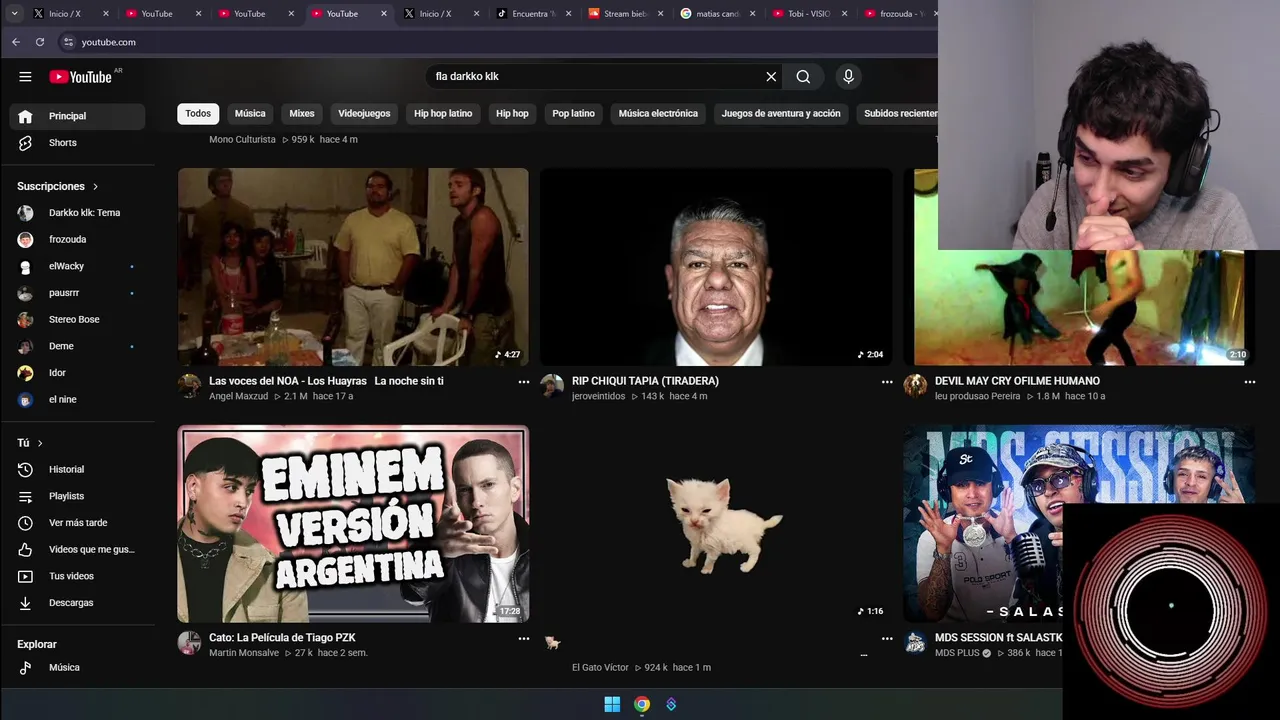This screenshot has width=1280, height=720.
Task: Select the Hip hop filter chip
Action: click(x=512, y=113)
